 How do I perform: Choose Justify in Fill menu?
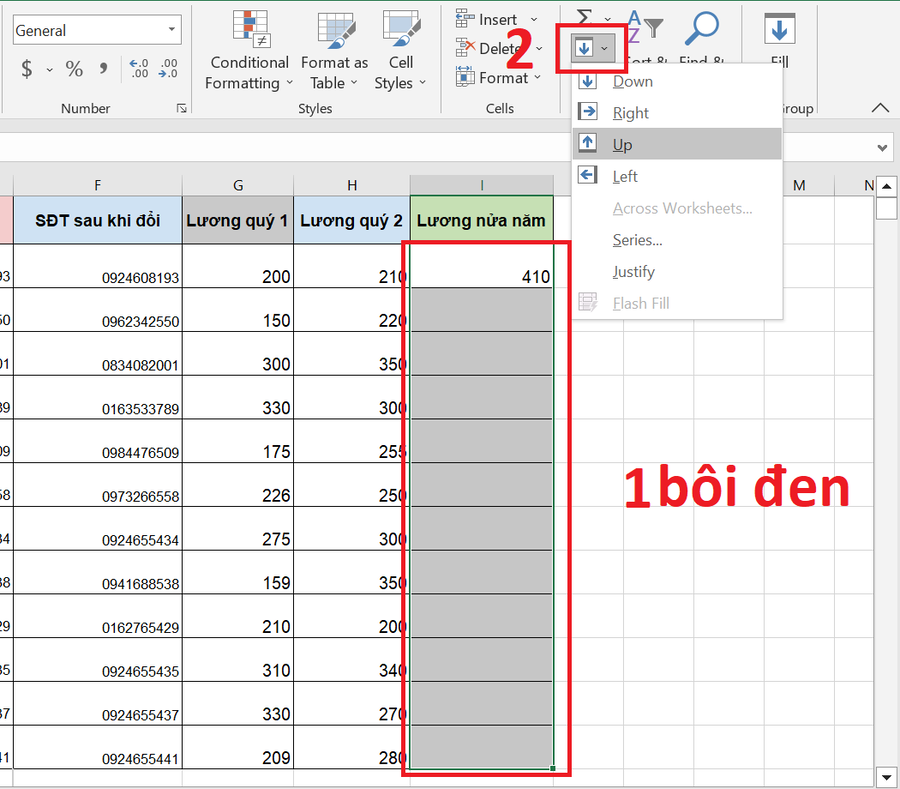click(677, 271)
